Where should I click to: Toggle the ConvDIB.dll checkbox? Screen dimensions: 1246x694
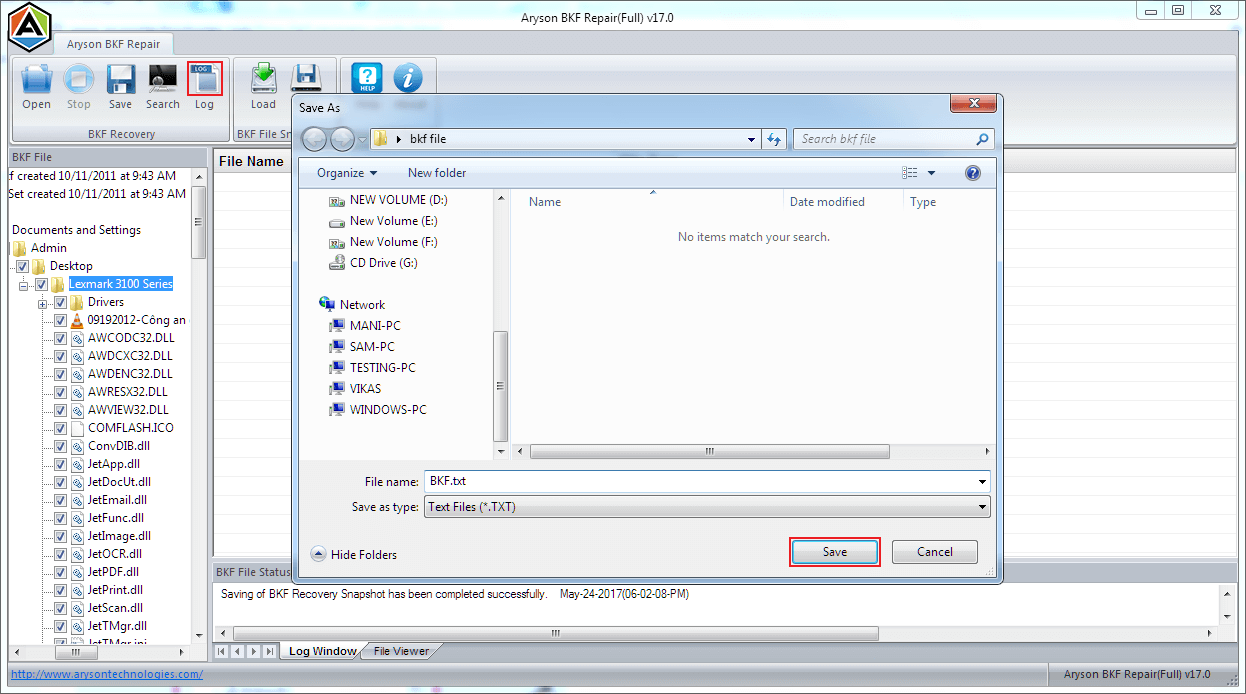61,446
